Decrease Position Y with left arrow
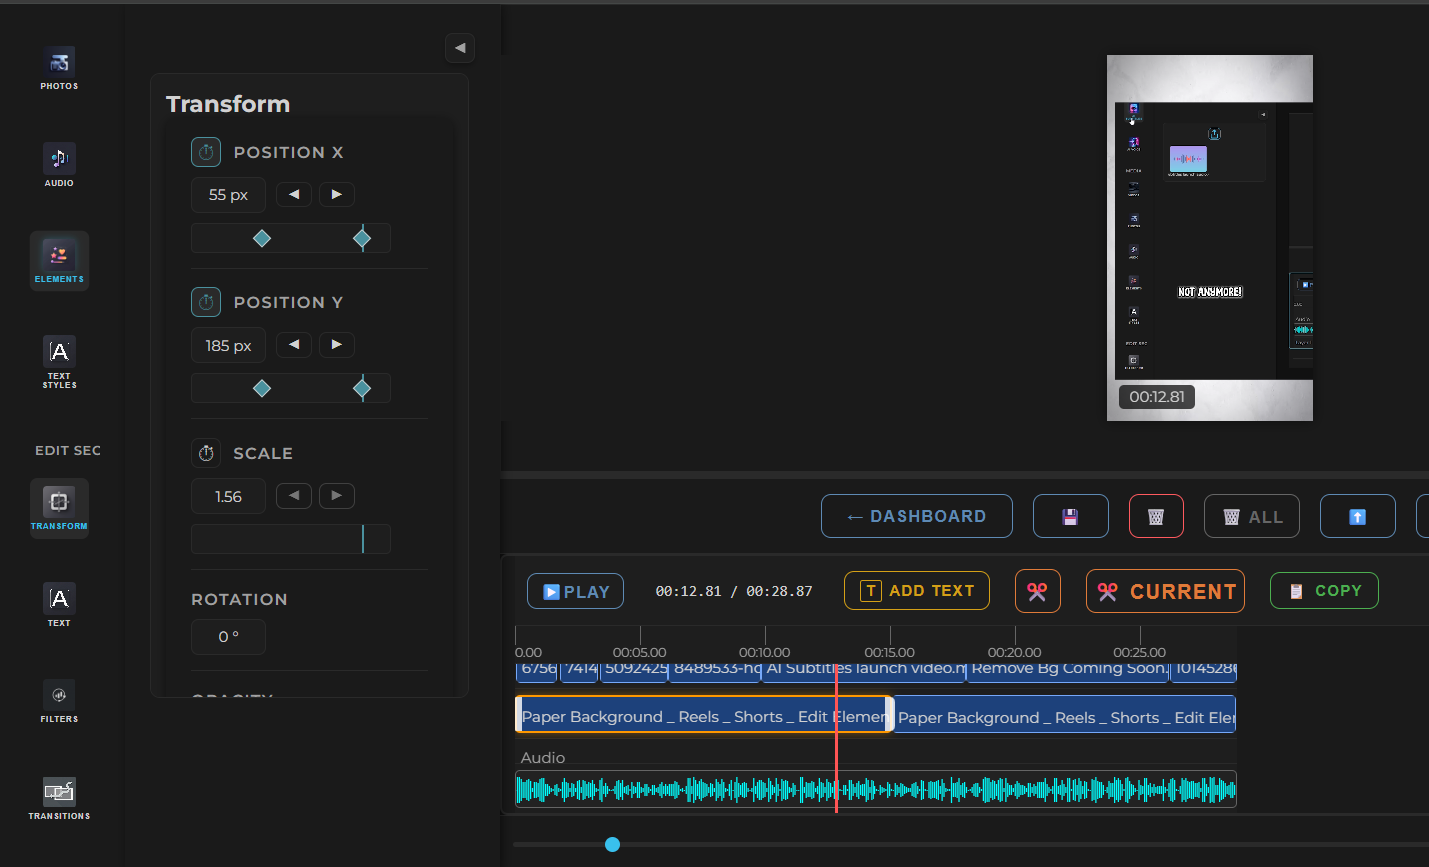1429x867 pixels. 294,344
